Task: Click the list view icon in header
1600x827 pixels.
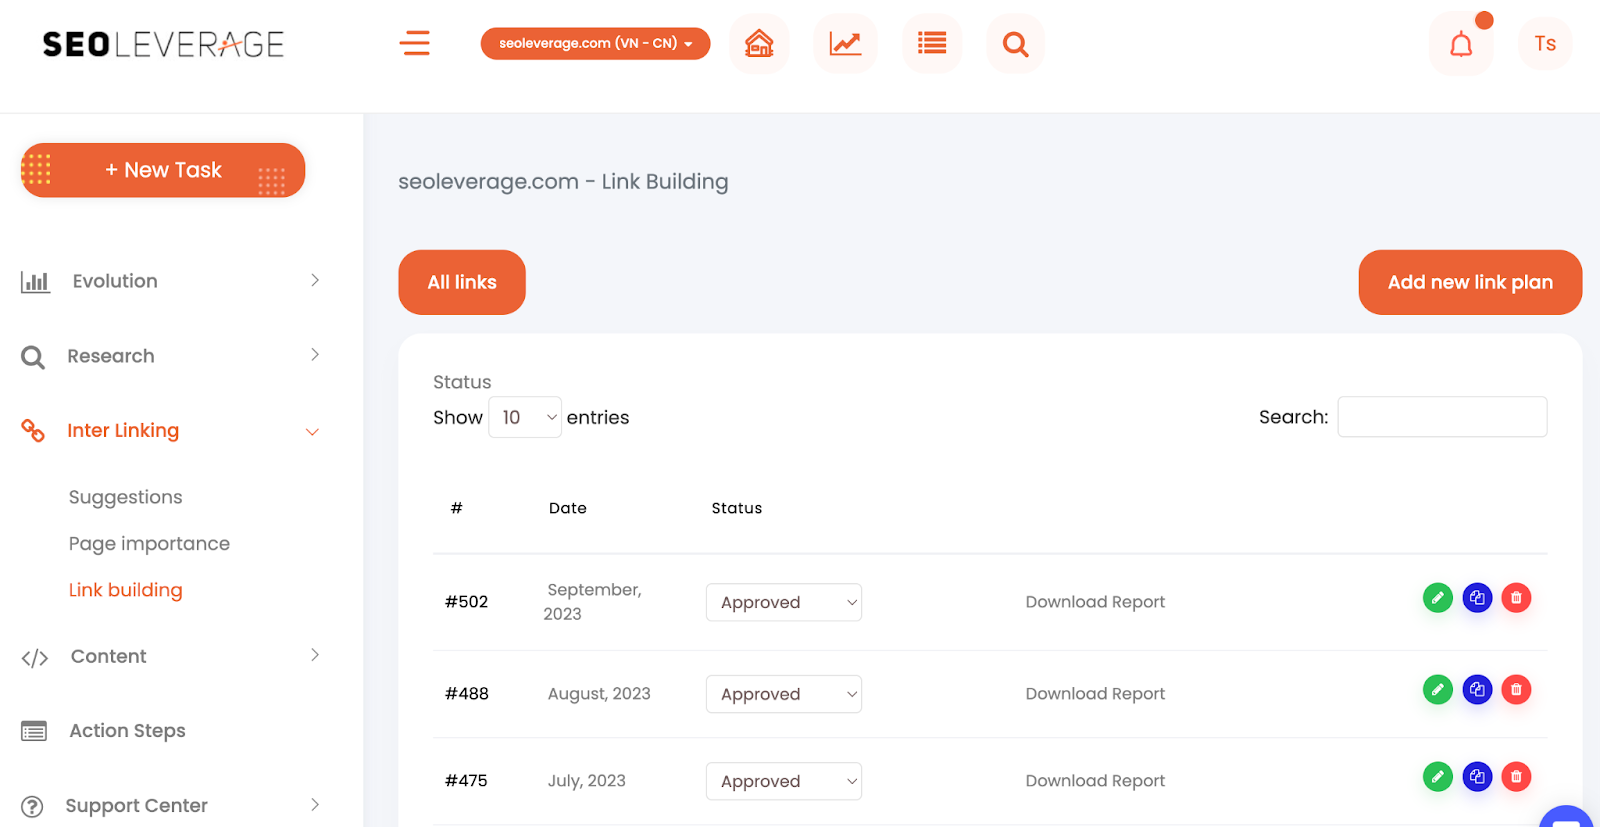Action: tap(931, 43)
